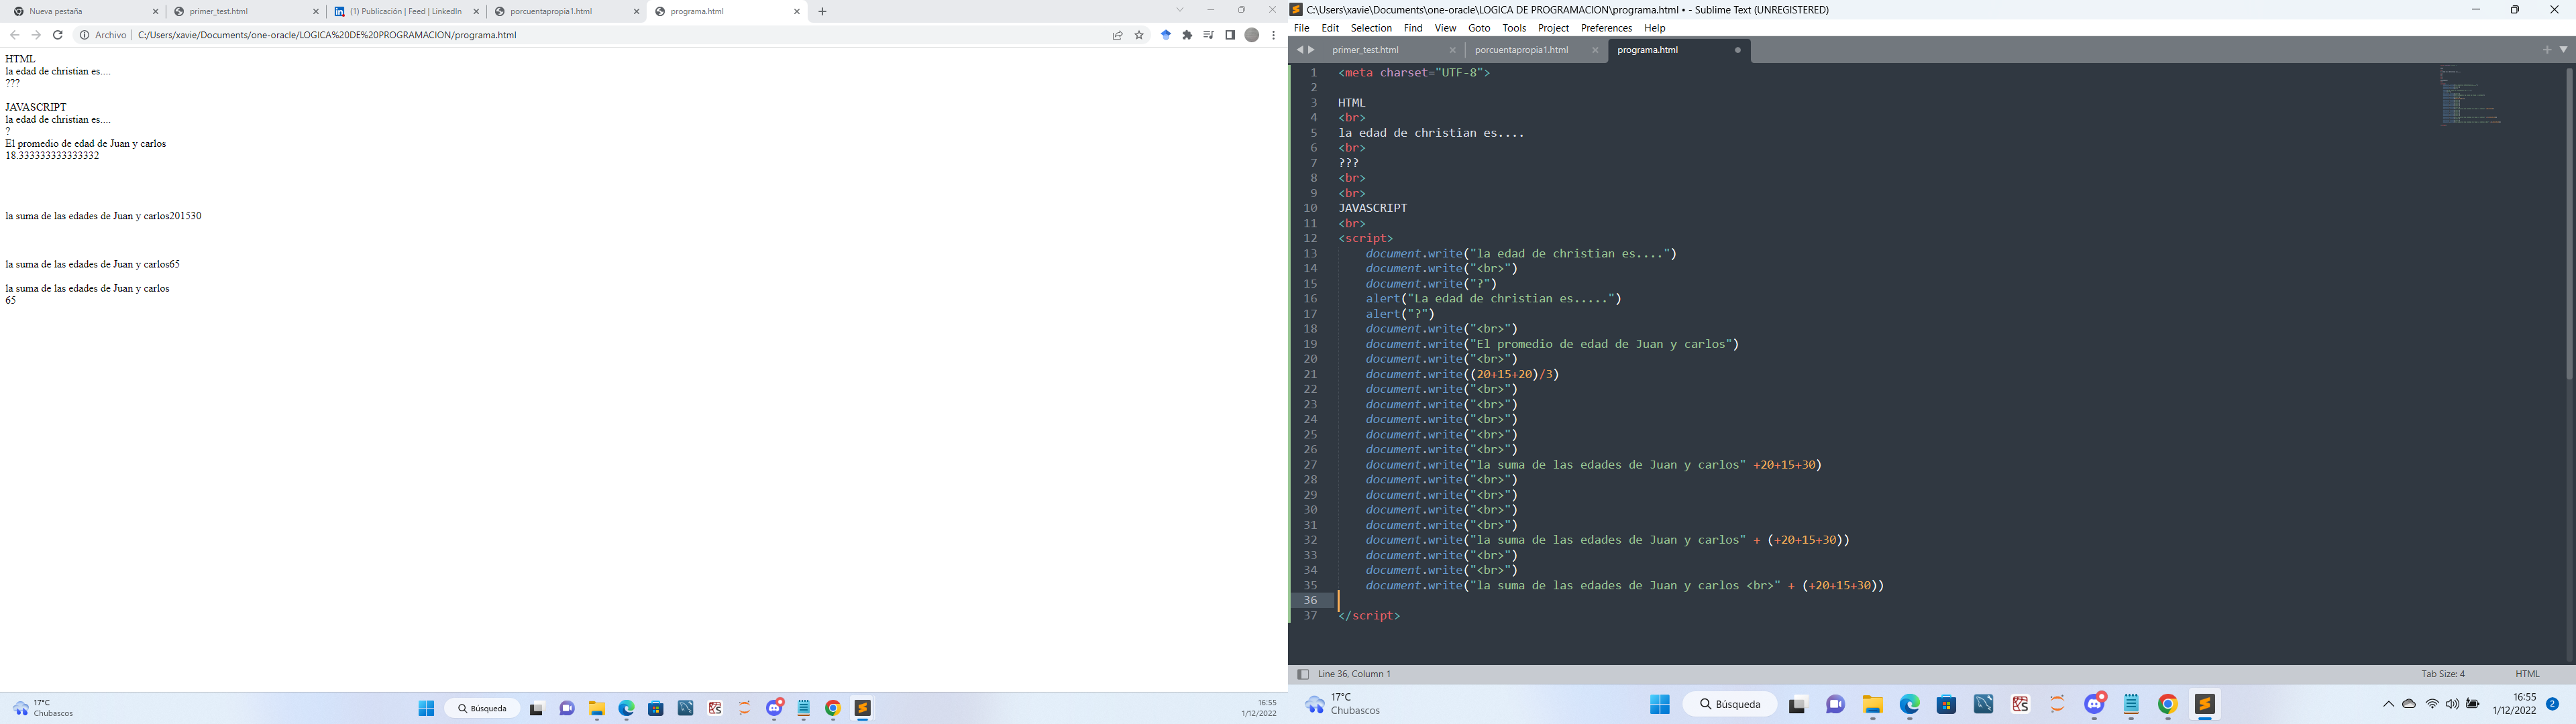Open Microsoft Store on taskbar under Sublime

(x=1946, y=705)
